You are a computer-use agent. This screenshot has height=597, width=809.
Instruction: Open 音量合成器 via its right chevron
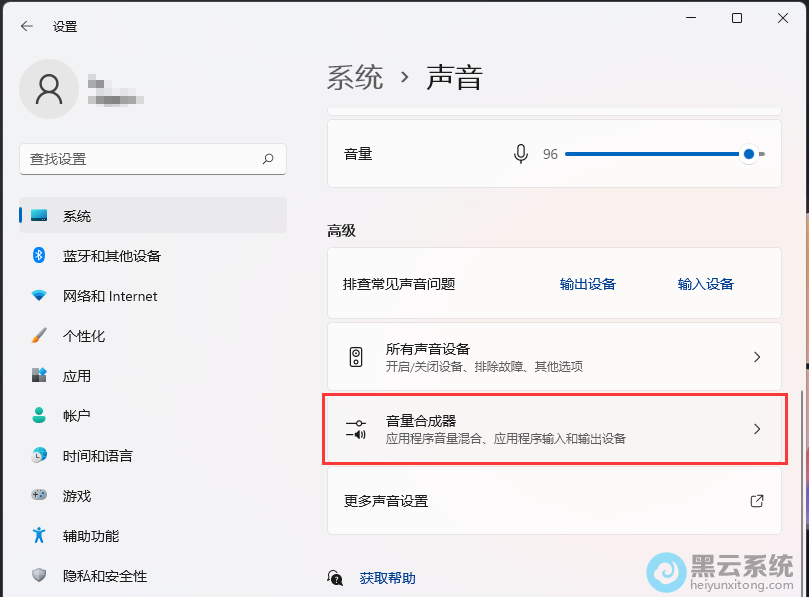pyautogui.click(x=757, y=429)
